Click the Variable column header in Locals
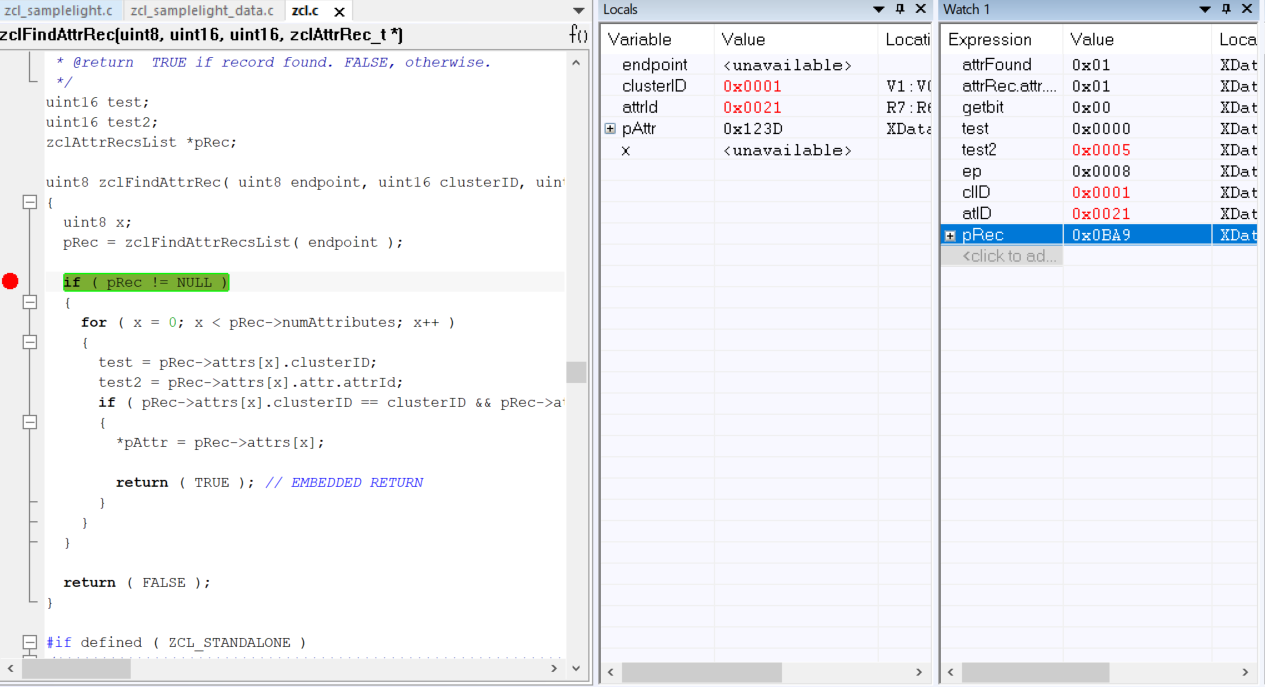The height and width of the screenshot is (687, 1265). (640, 40)
